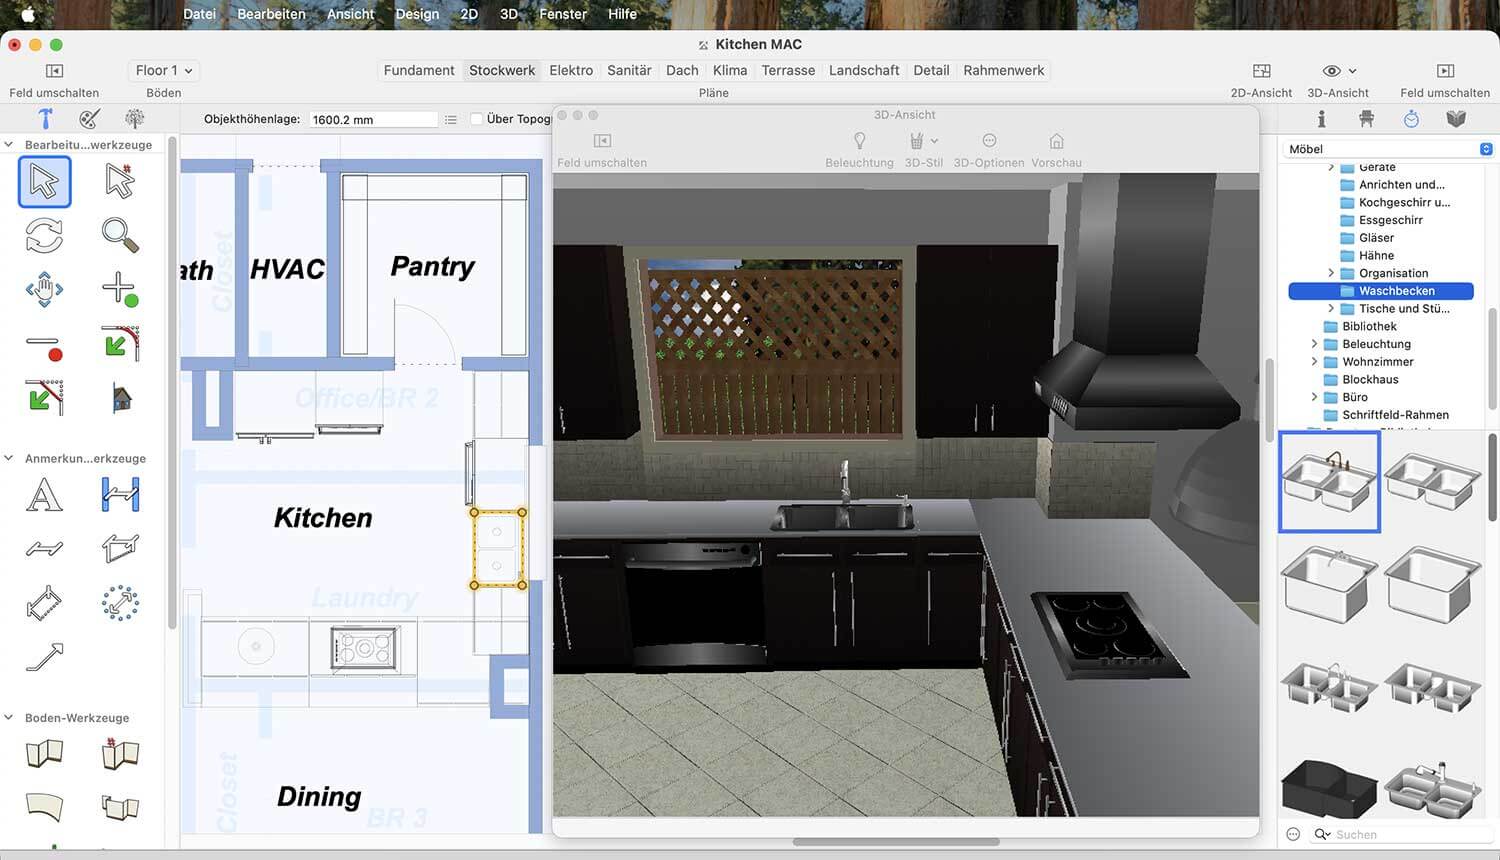The image size is (1500, 860).
Task: Click the horizontal scrollbar below the 3D view
Action: (896, 842)
